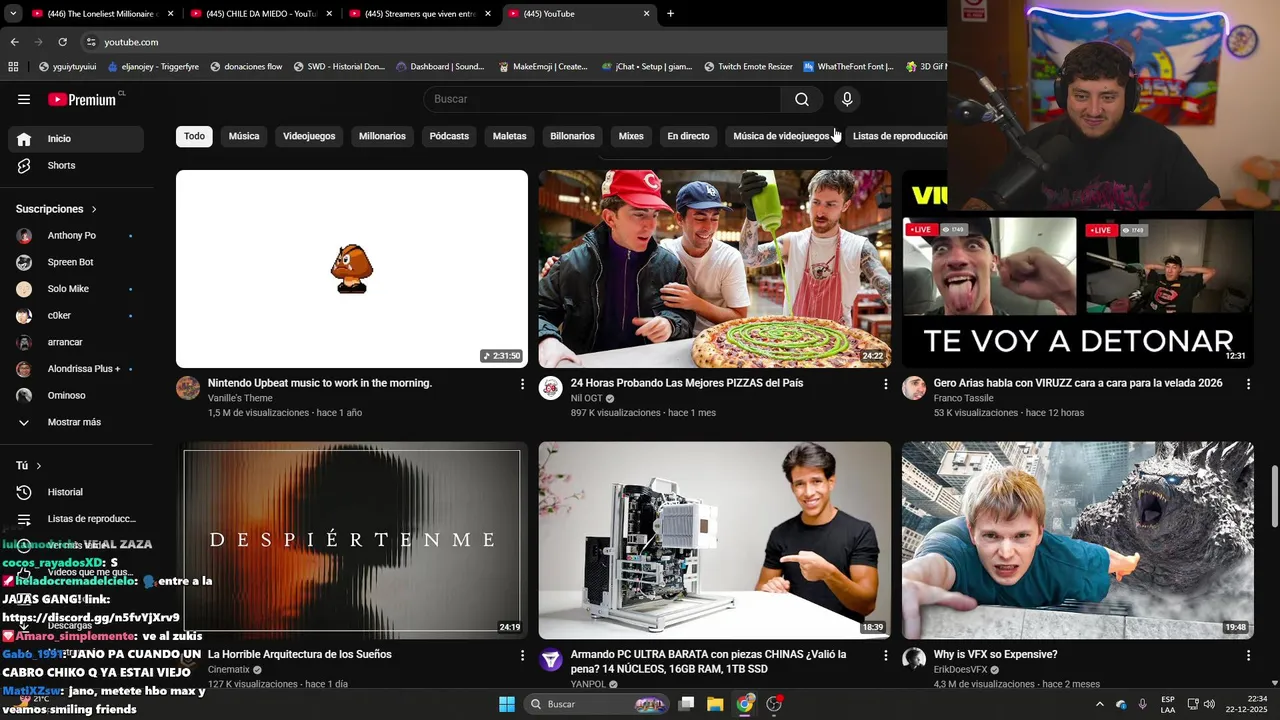Open a new browser tab
The image size is (1280, 720).
[670, 14]
